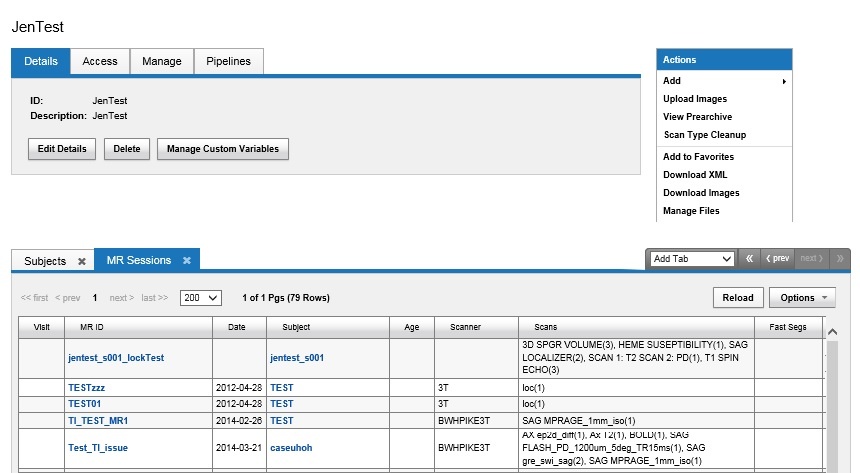The image size is (860, 473).
Task: Open subject TEST link in TI_TEST_MR1 row
Action: click(x=282, y=421)
